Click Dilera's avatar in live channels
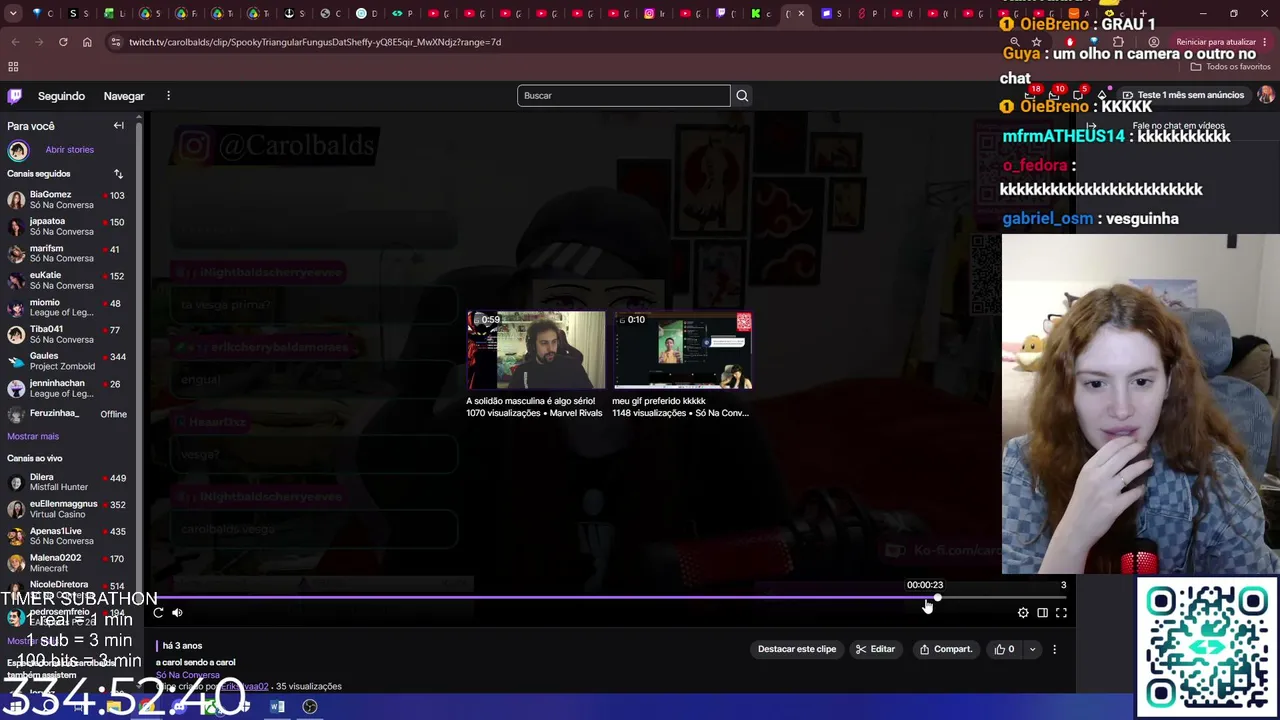 (16, 483)
